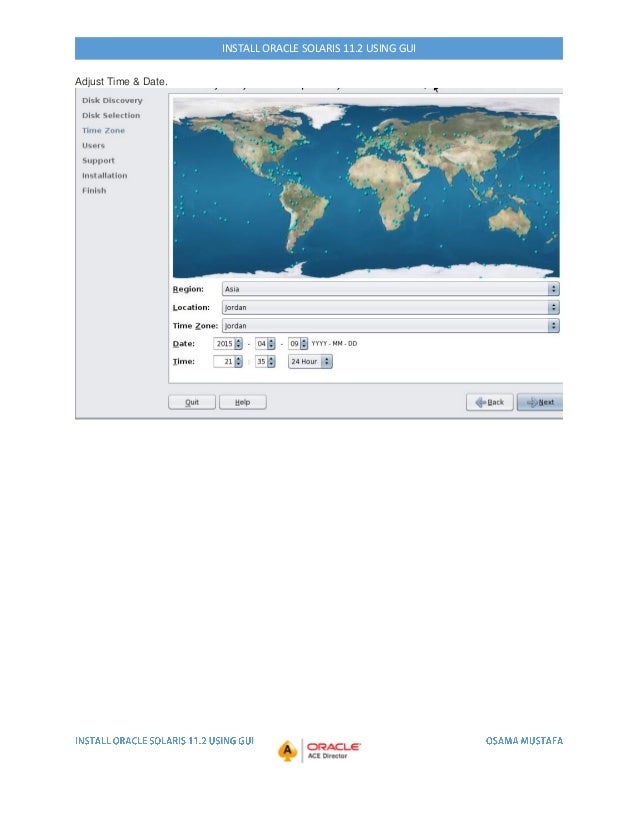Open the 24 Hour format dropdown
This screenshot has height=826, width=638.
pyautogui.click(x=310, y=361)
